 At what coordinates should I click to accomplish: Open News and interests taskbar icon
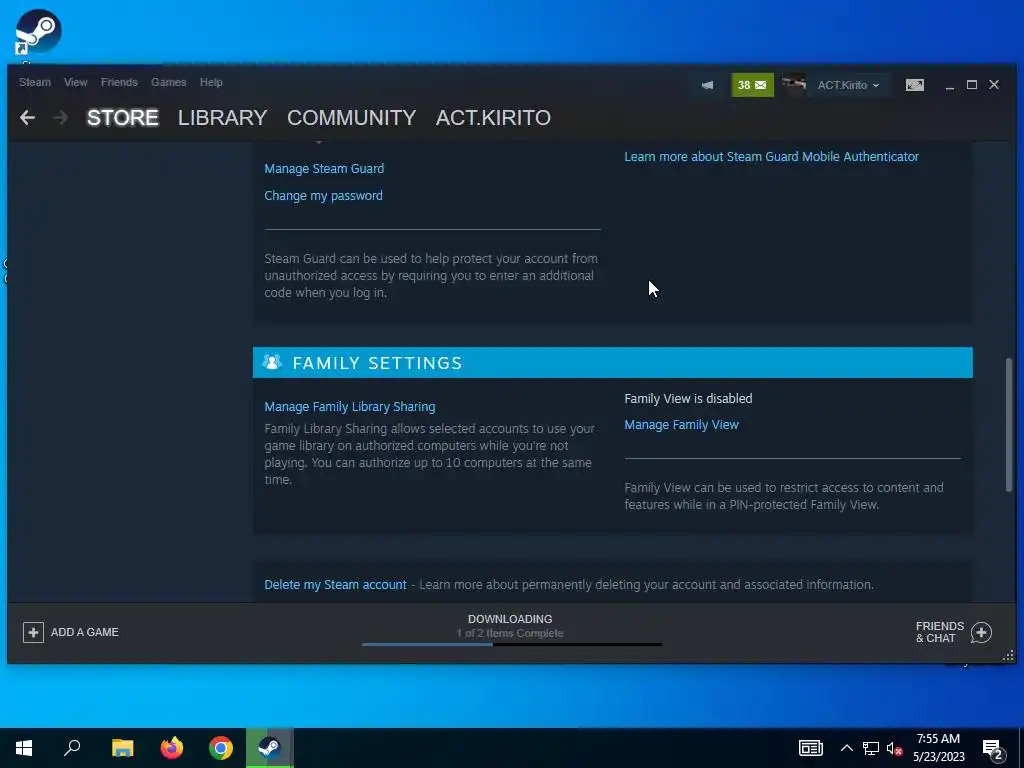click(x=810, y=748)
